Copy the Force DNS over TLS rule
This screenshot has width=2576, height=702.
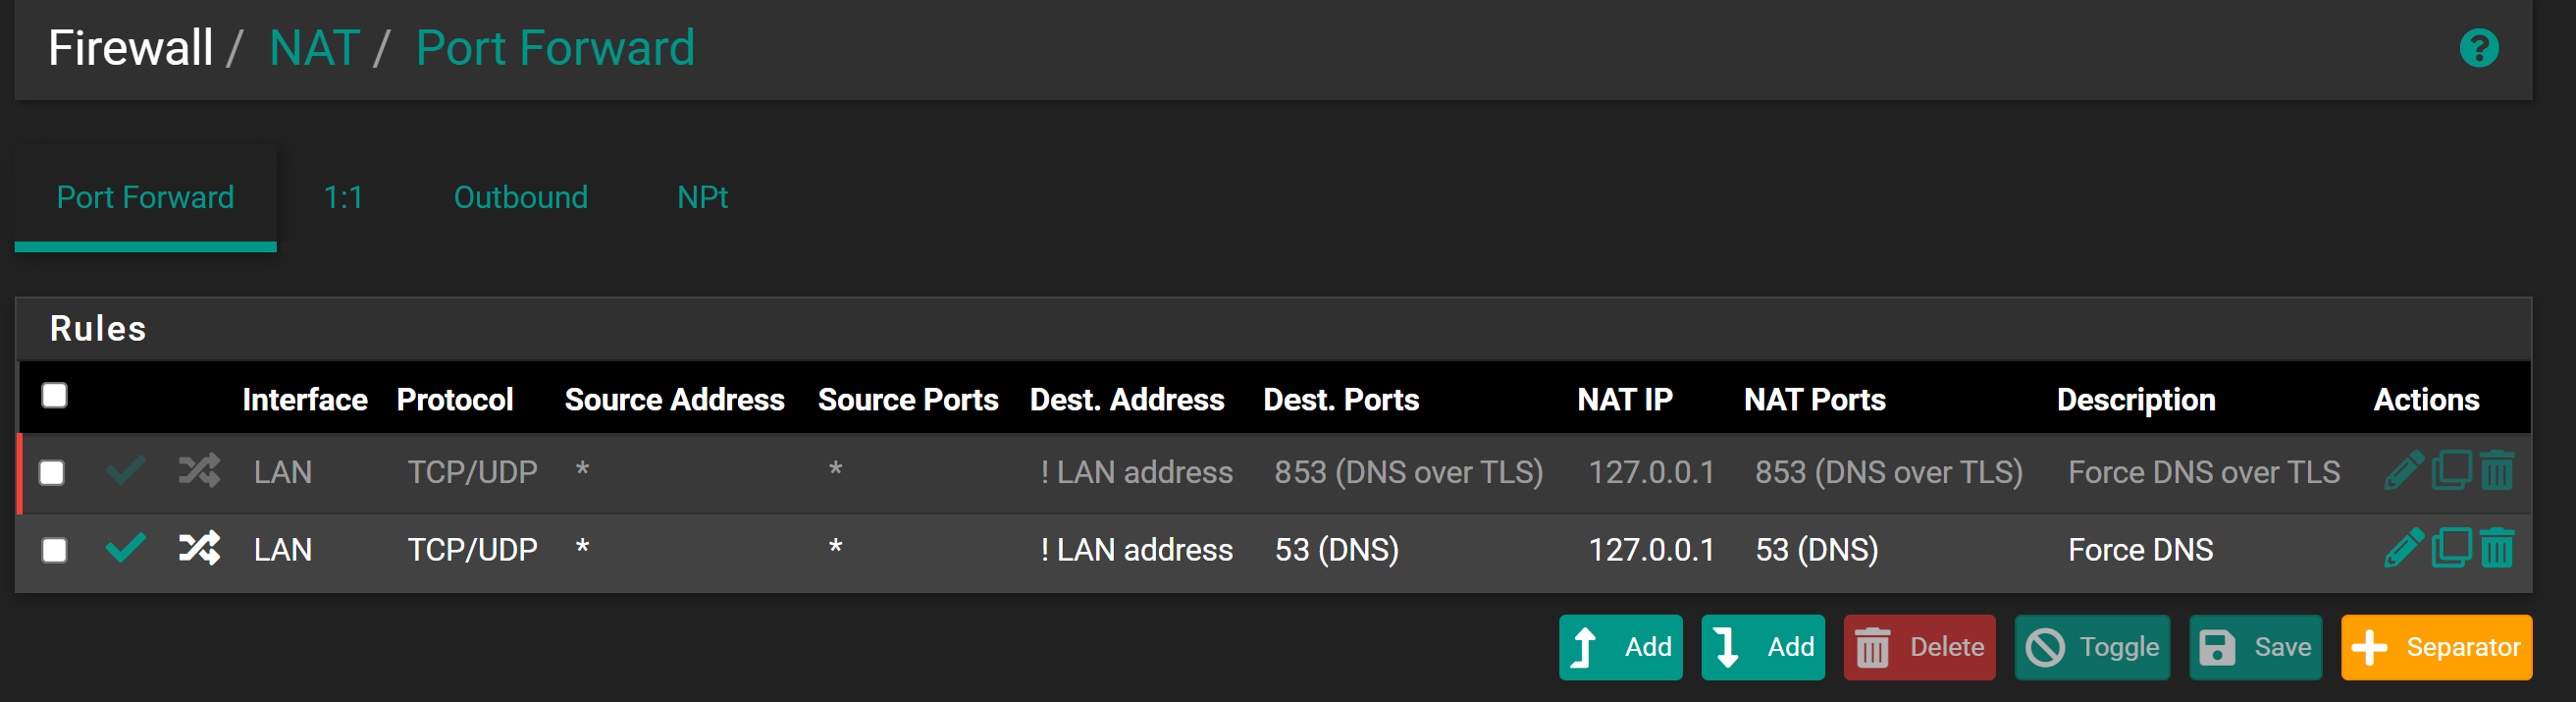(x=2450, y=470)
